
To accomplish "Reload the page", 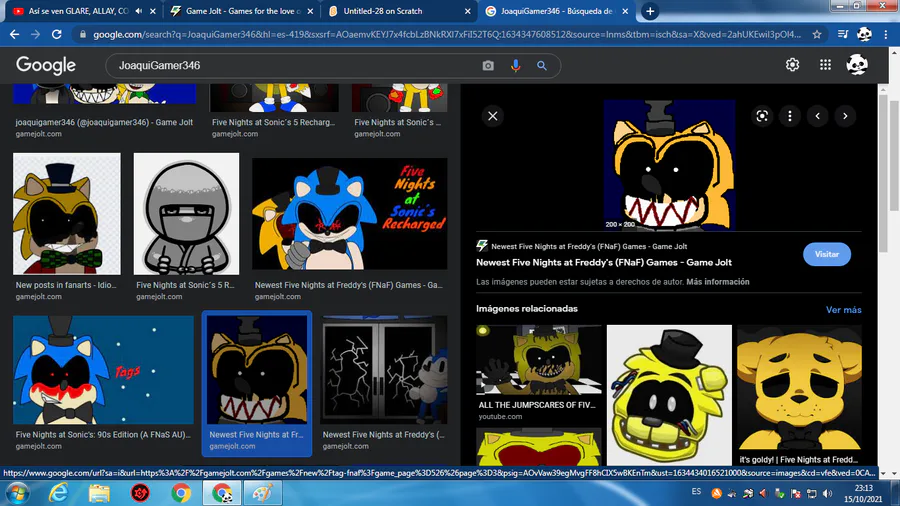I will point(56,34).
